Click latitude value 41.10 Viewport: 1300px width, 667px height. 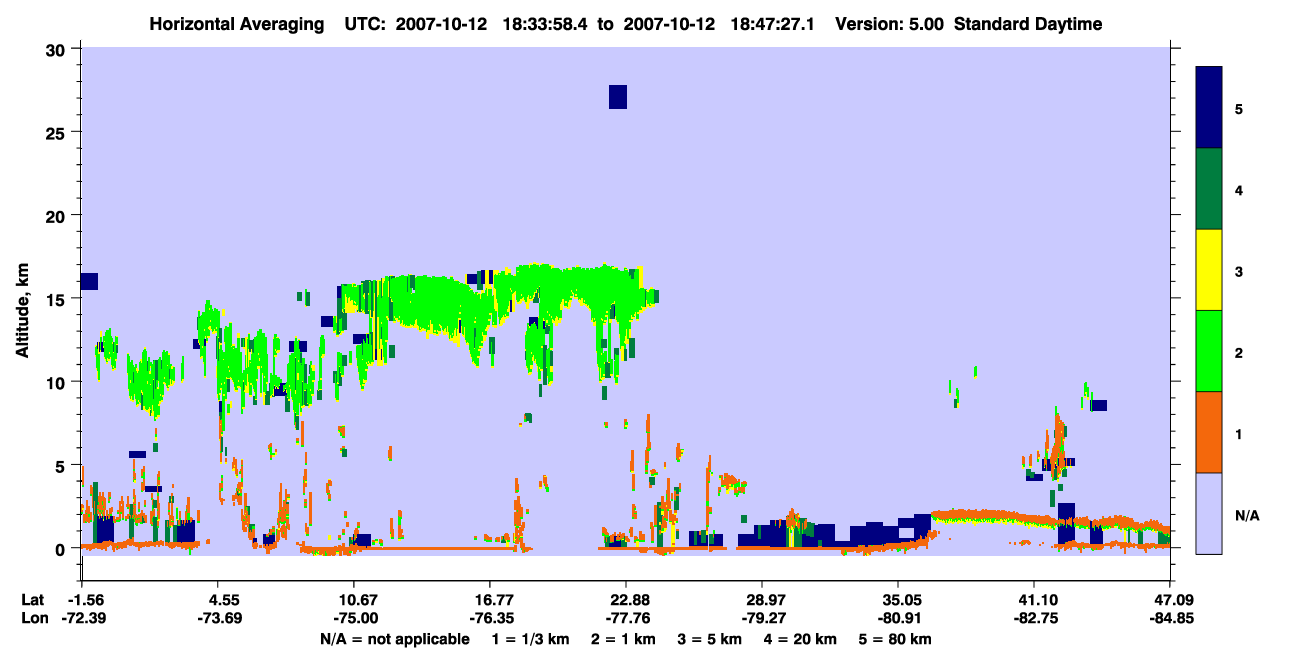click(1034, 600)
